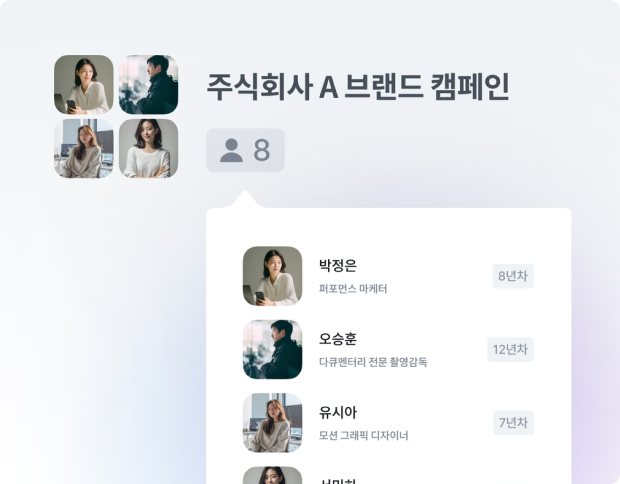Click 유시아 profile photo in list
Viewport: 620px width, 484px height.
[x=272, y=423]
